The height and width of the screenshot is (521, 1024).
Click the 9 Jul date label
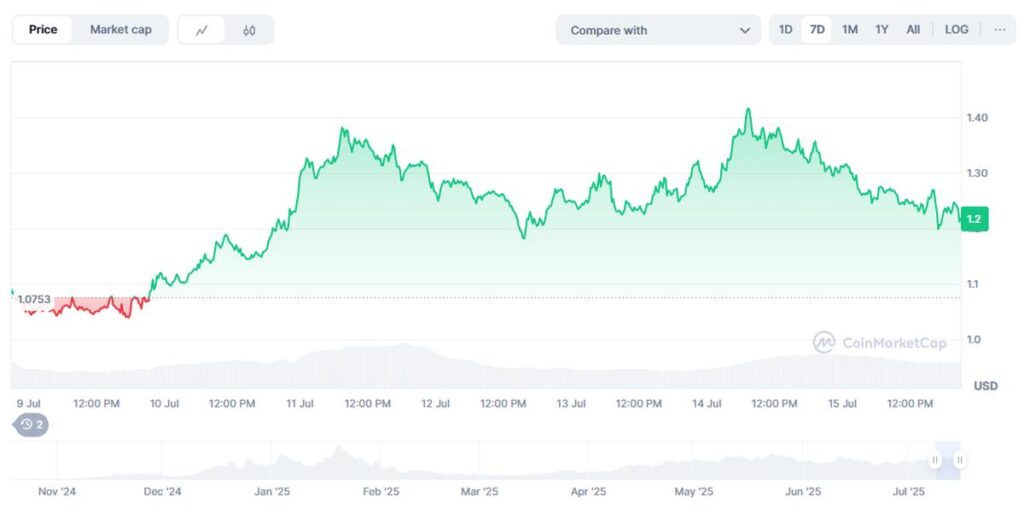tap(29, 403)
